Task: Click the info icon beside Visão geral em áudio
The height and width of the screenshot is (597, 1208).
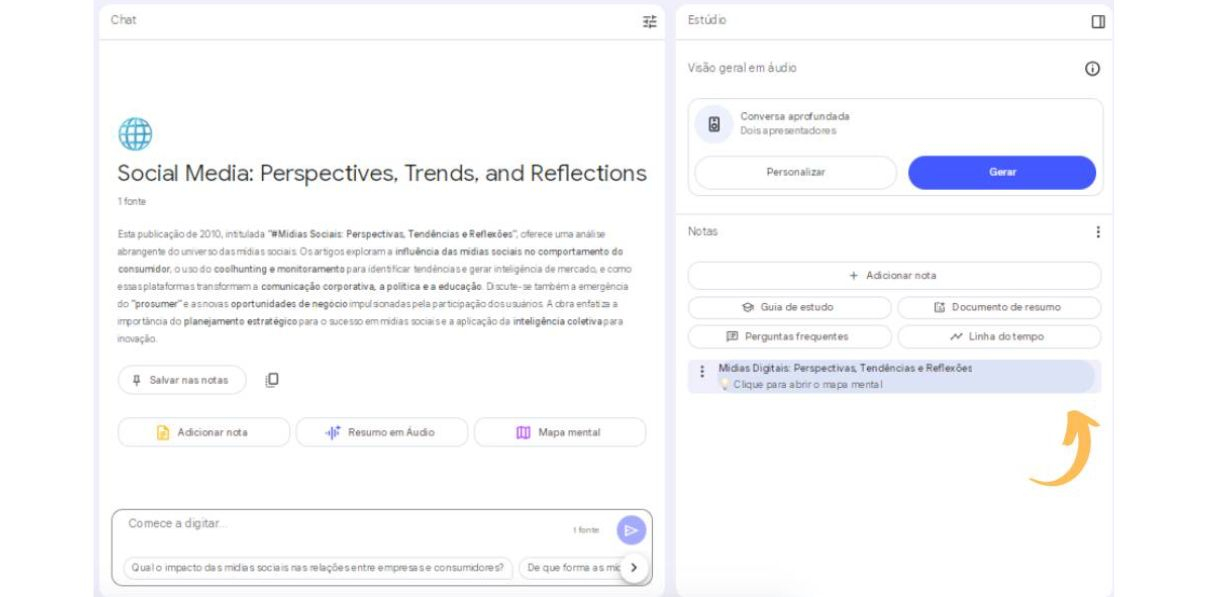Action: (x=1092, y=69)
